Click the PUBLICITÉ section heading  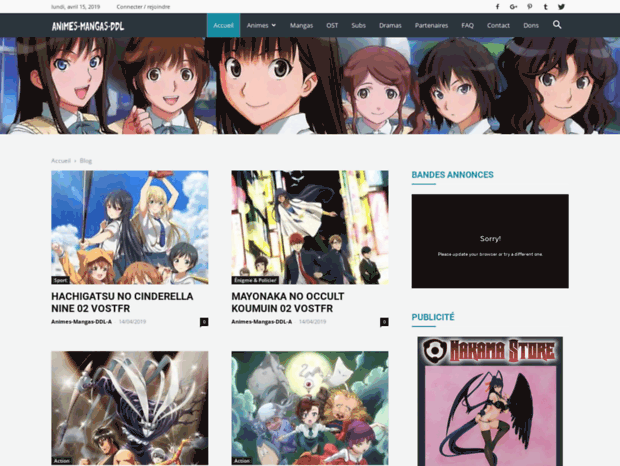click(x=433, y=317)
